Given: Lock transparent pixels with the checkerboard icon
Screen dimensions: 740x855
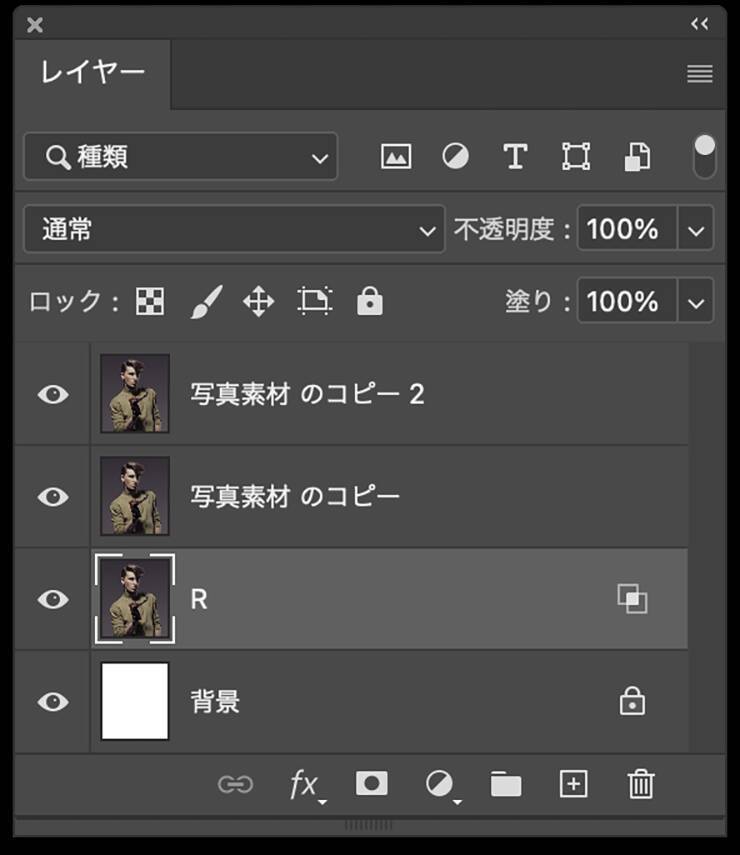Looking at the screenshot, I should [x=150, y=302].
